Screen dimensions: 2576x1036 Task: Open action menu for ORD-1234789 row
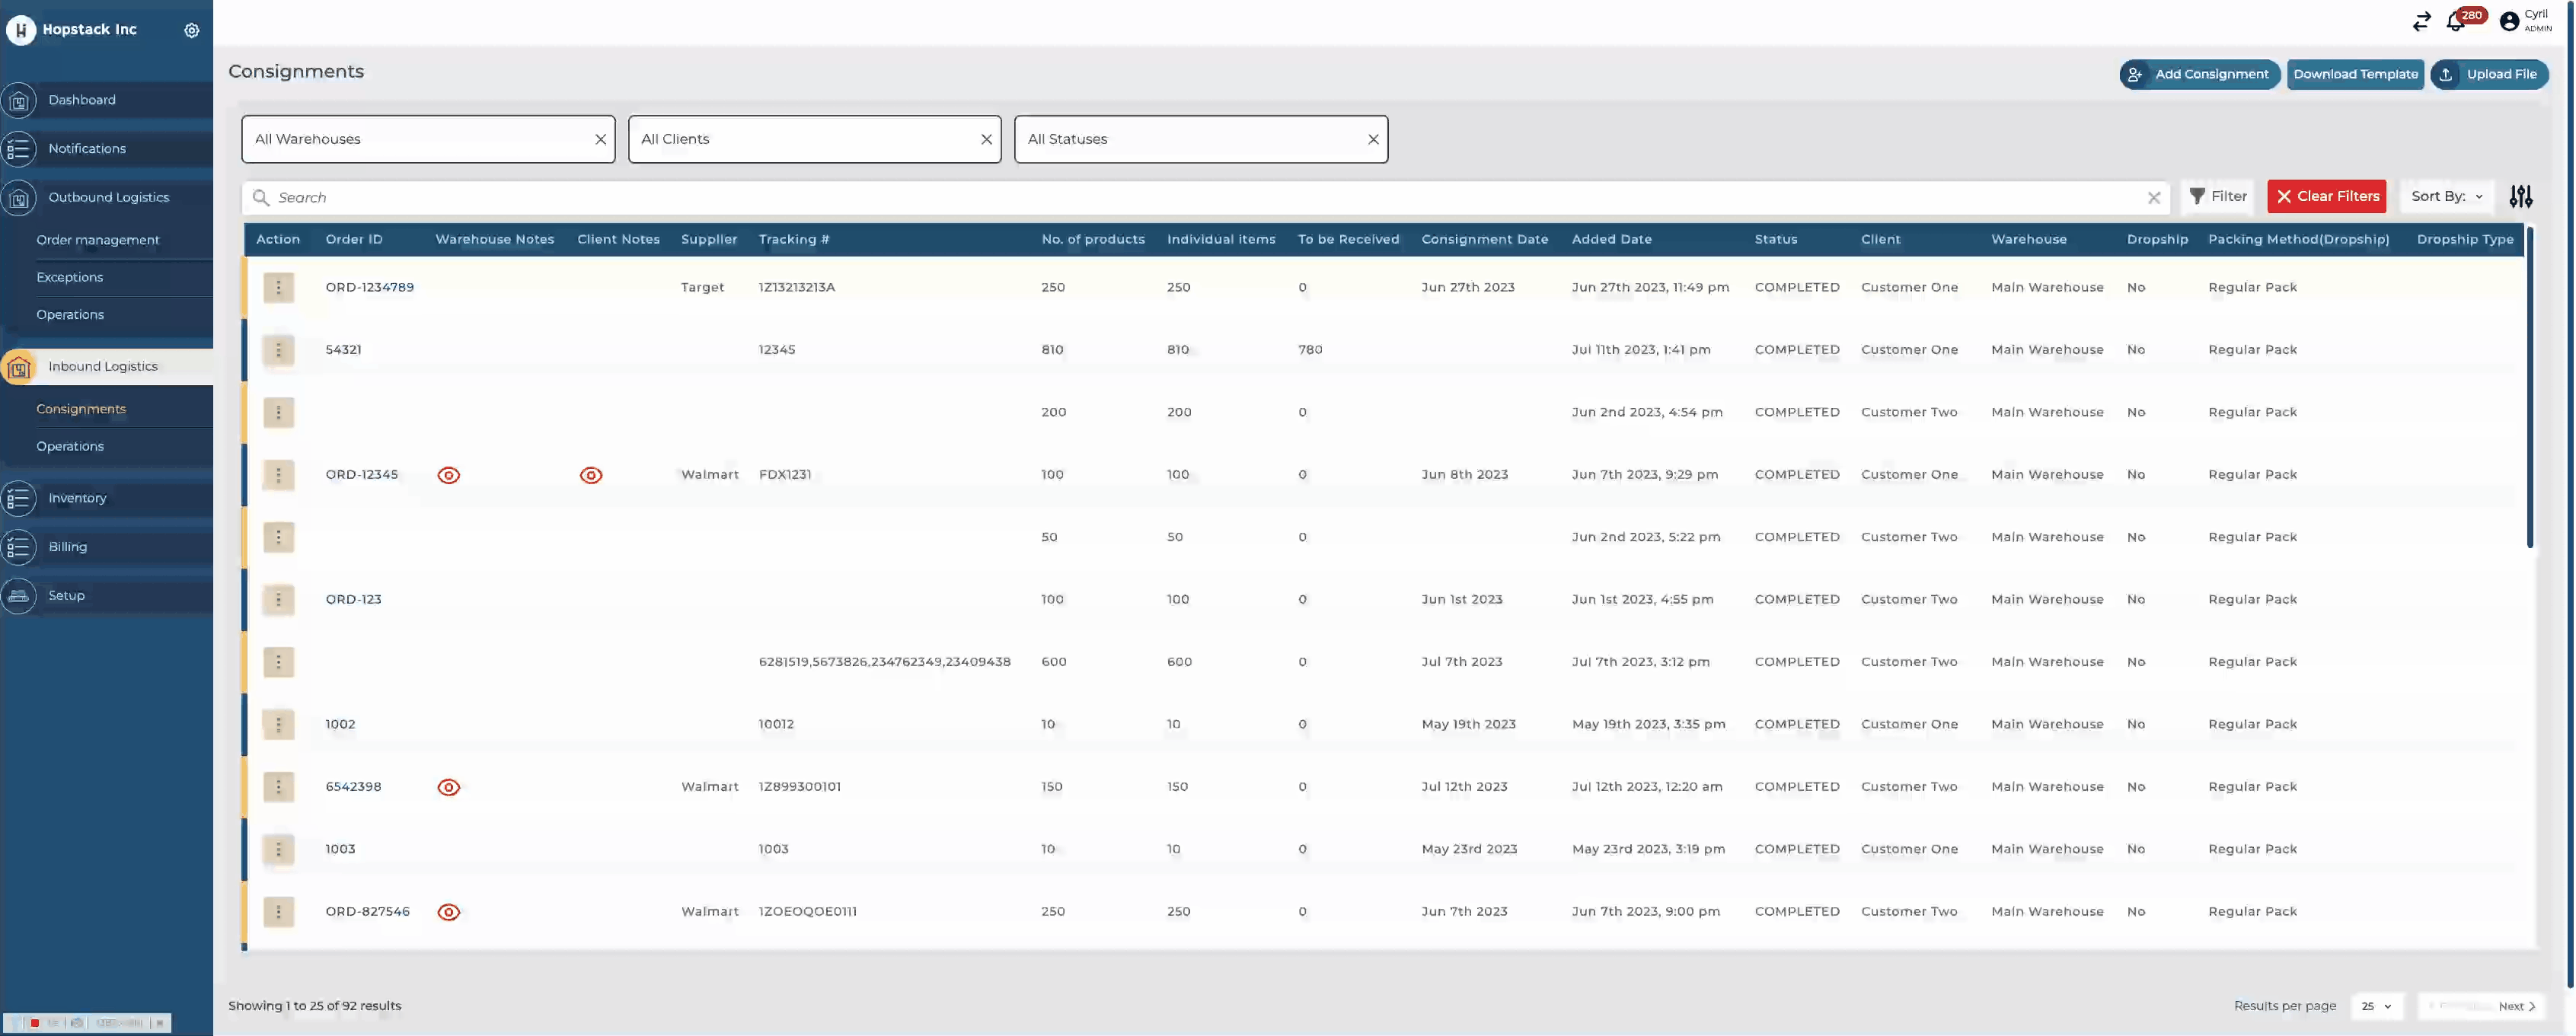[278, 288]
